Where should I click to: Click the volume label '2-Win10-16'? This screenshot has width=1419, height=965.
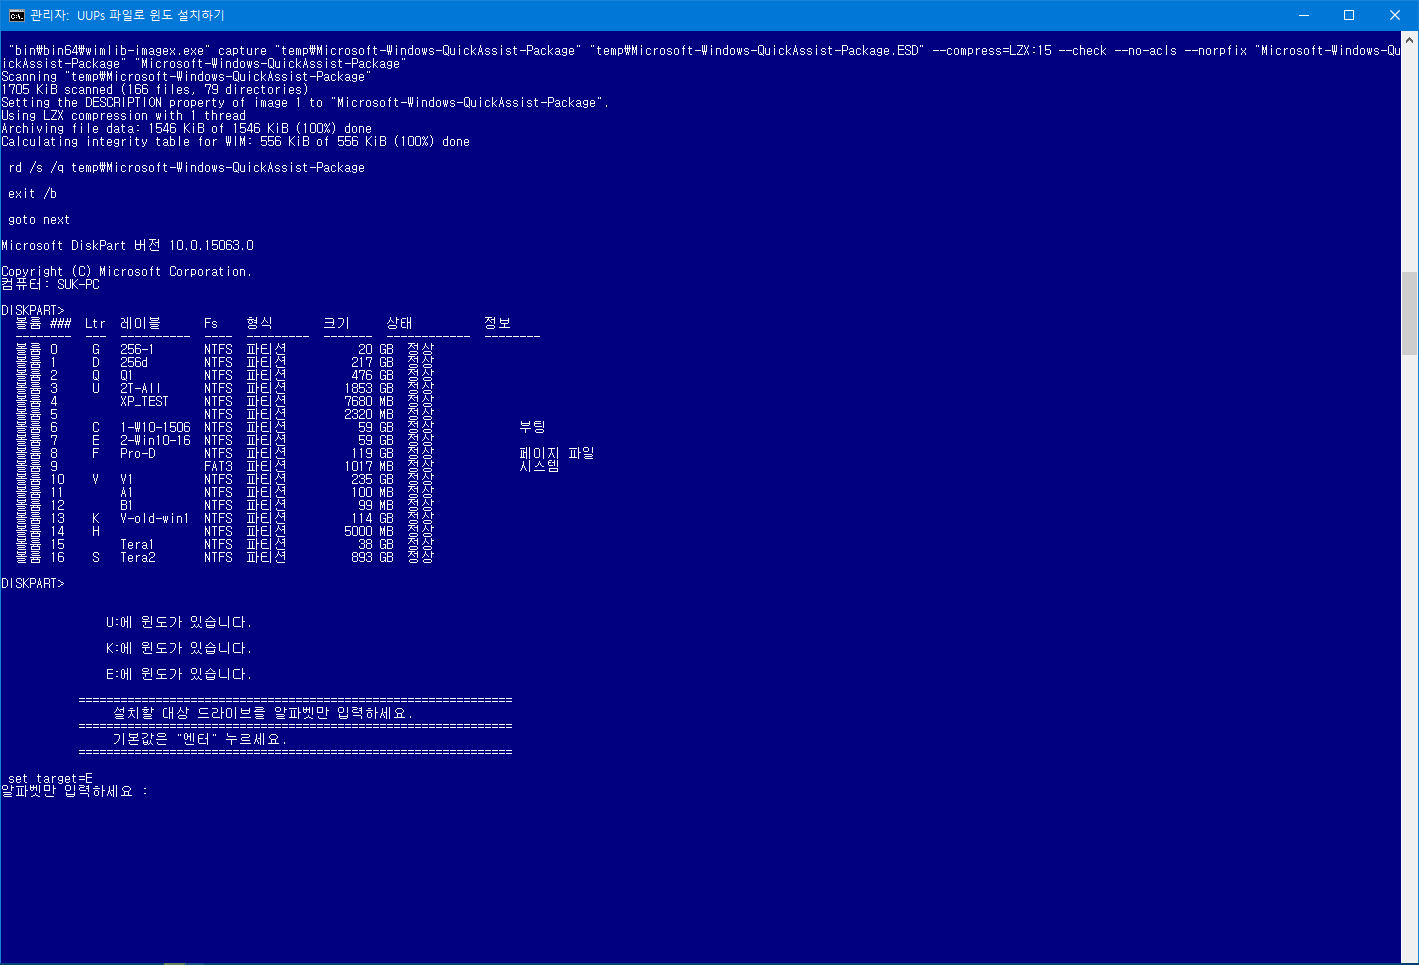point(155,440)
